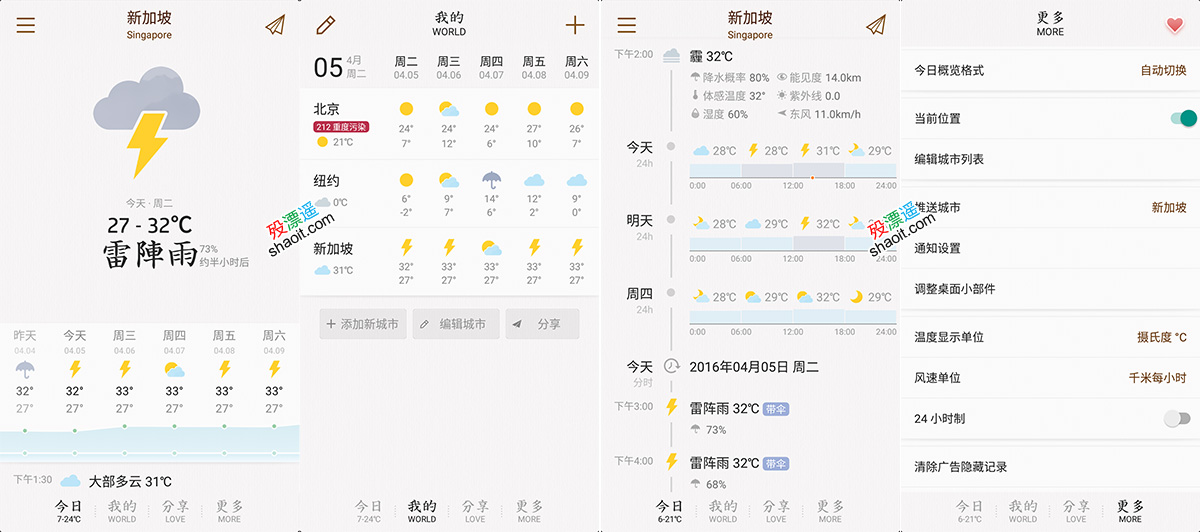This screenshot has height=532, width=1200.
Task: Expand the 今天 24h timeline entry
Action: (640, 154)
